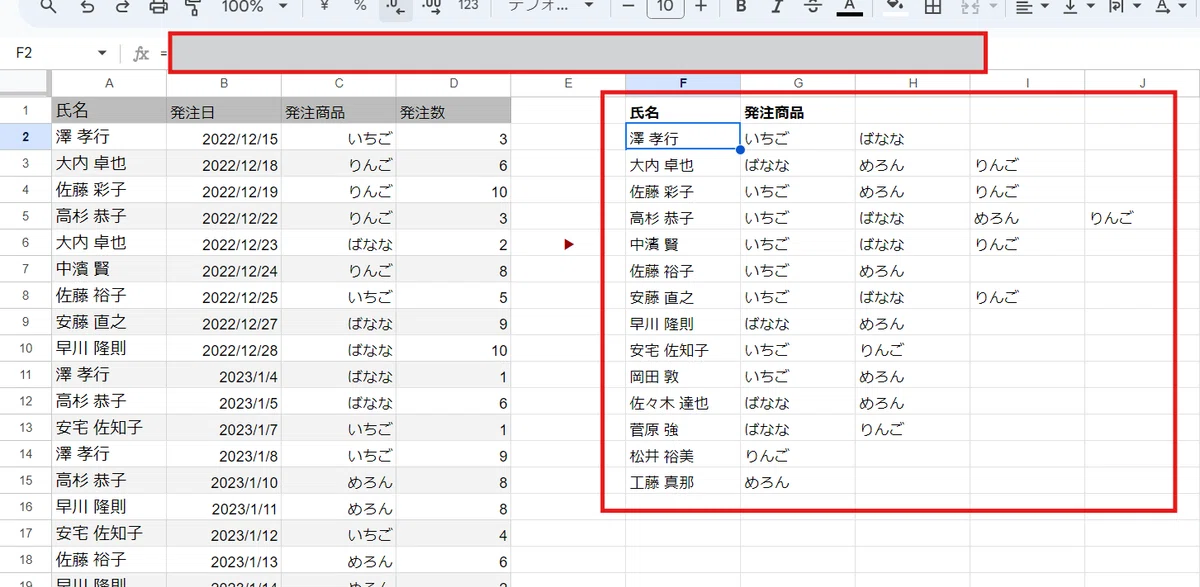Screen dimensions: 1200x587
Task: Click the merge cells icon
Action: (969, 6)
